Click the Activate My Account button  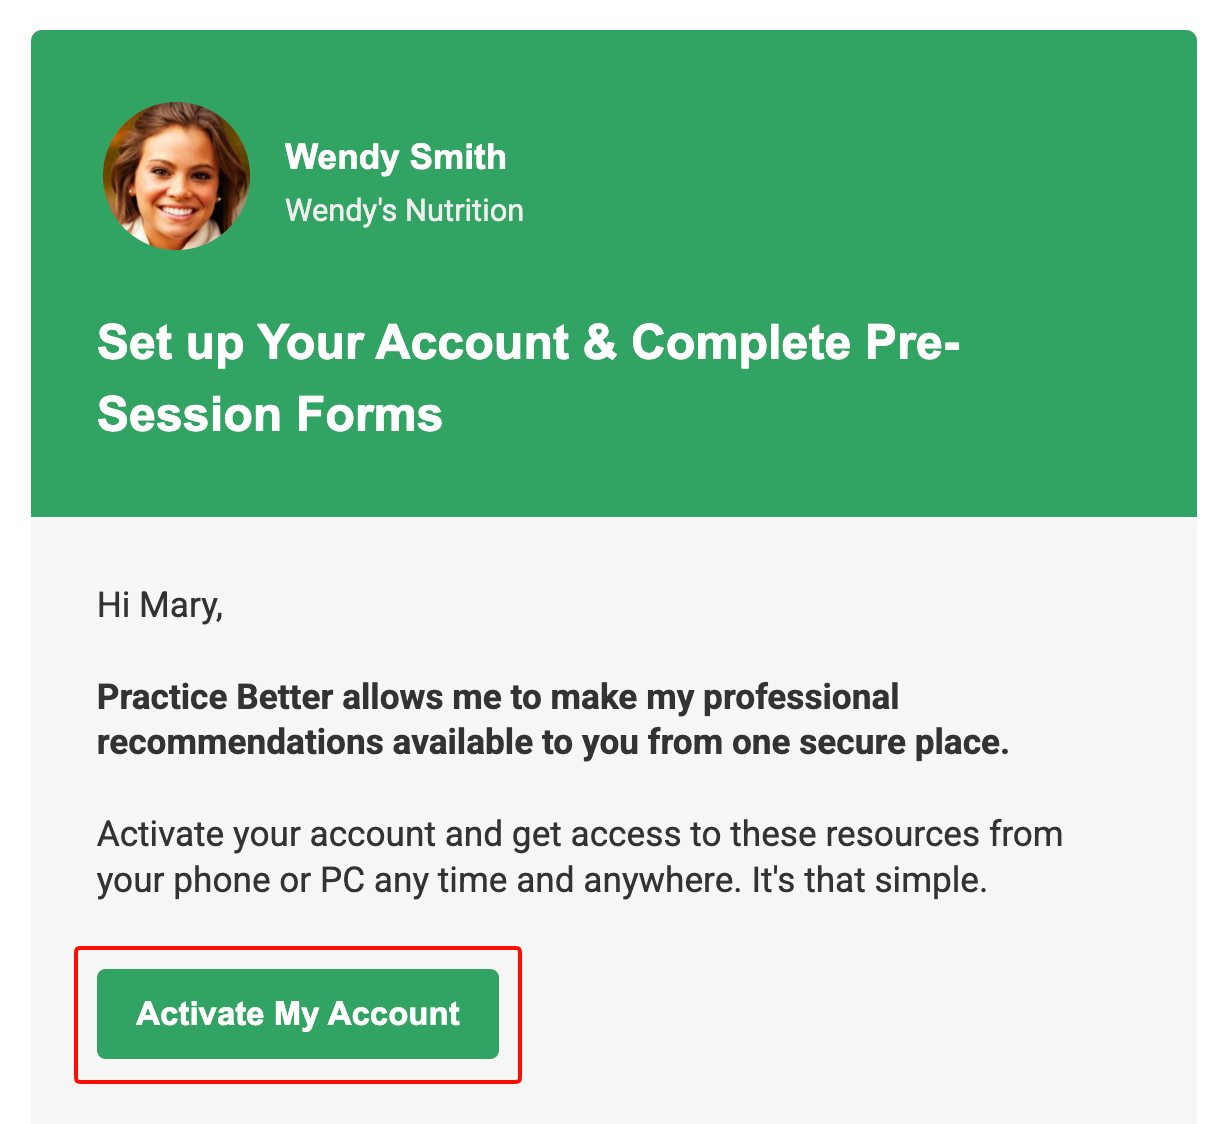pos(298,1013)
